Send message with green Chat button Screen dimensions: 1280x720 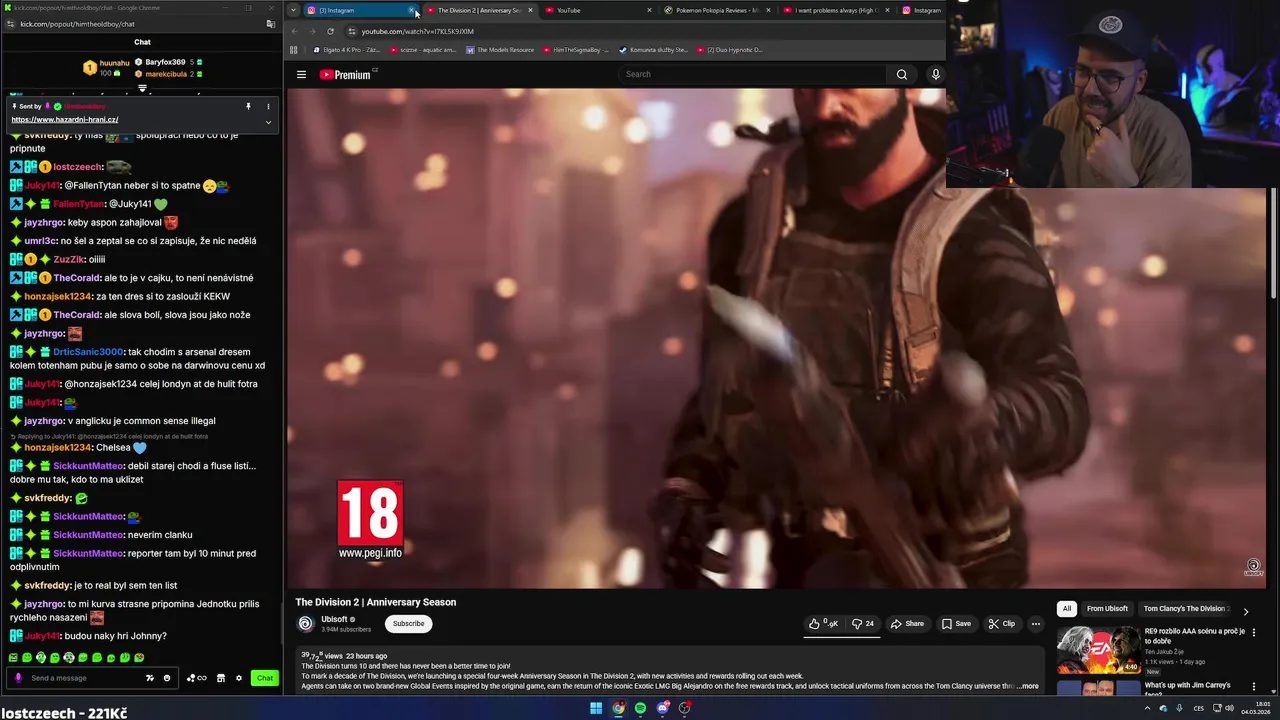pyautogui.click(x=264, y=678)
